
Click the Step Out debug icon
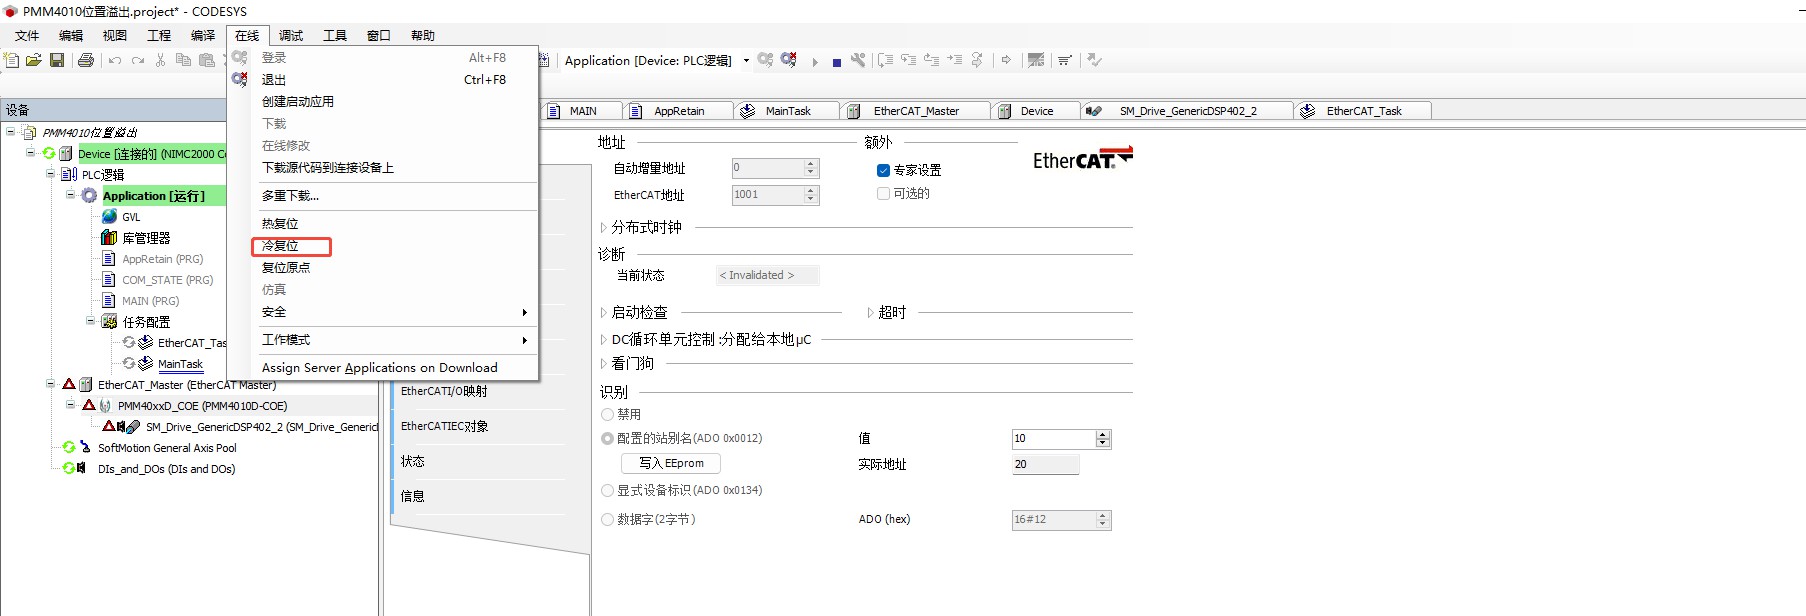click(931, 60)
